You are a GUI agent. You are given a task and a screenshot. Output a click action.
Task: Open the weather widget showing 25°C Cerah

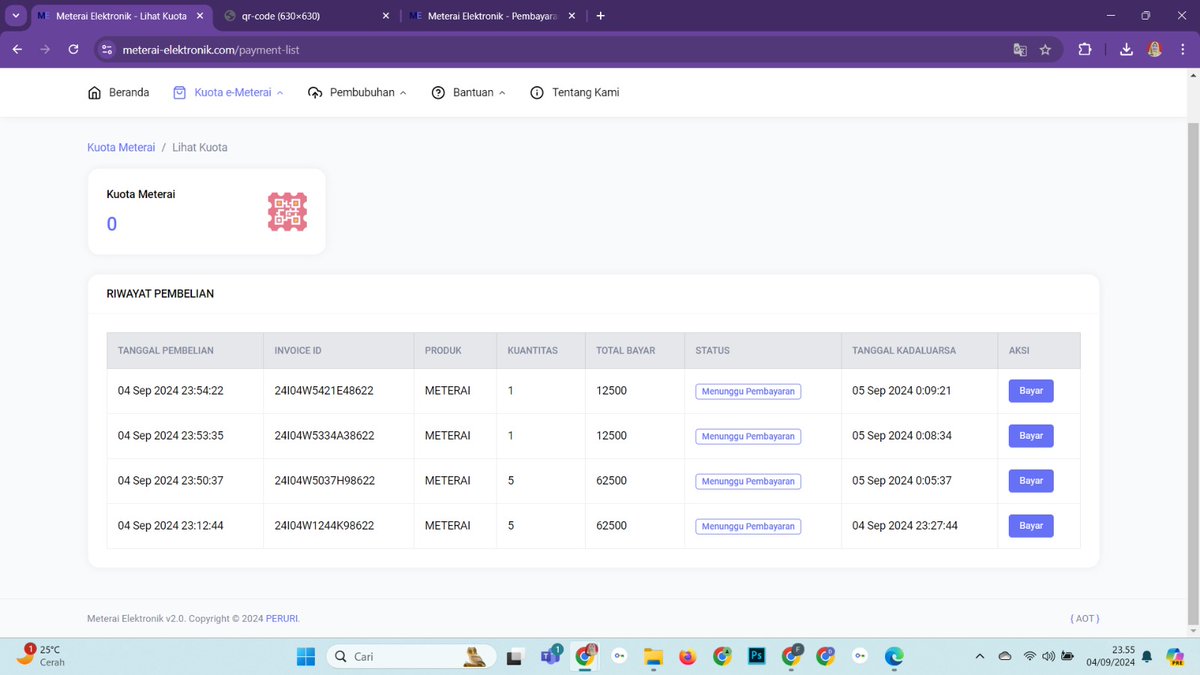(42, 656)
